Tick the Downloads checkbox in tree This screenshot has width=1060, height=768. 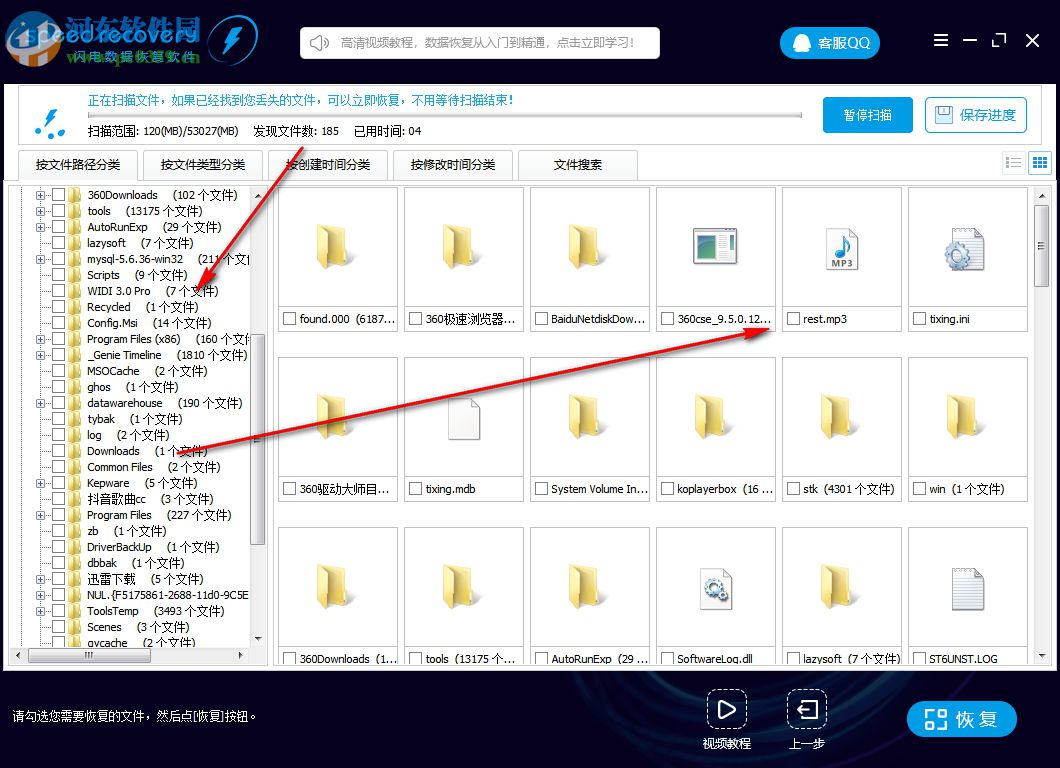(x=59, y=451)
